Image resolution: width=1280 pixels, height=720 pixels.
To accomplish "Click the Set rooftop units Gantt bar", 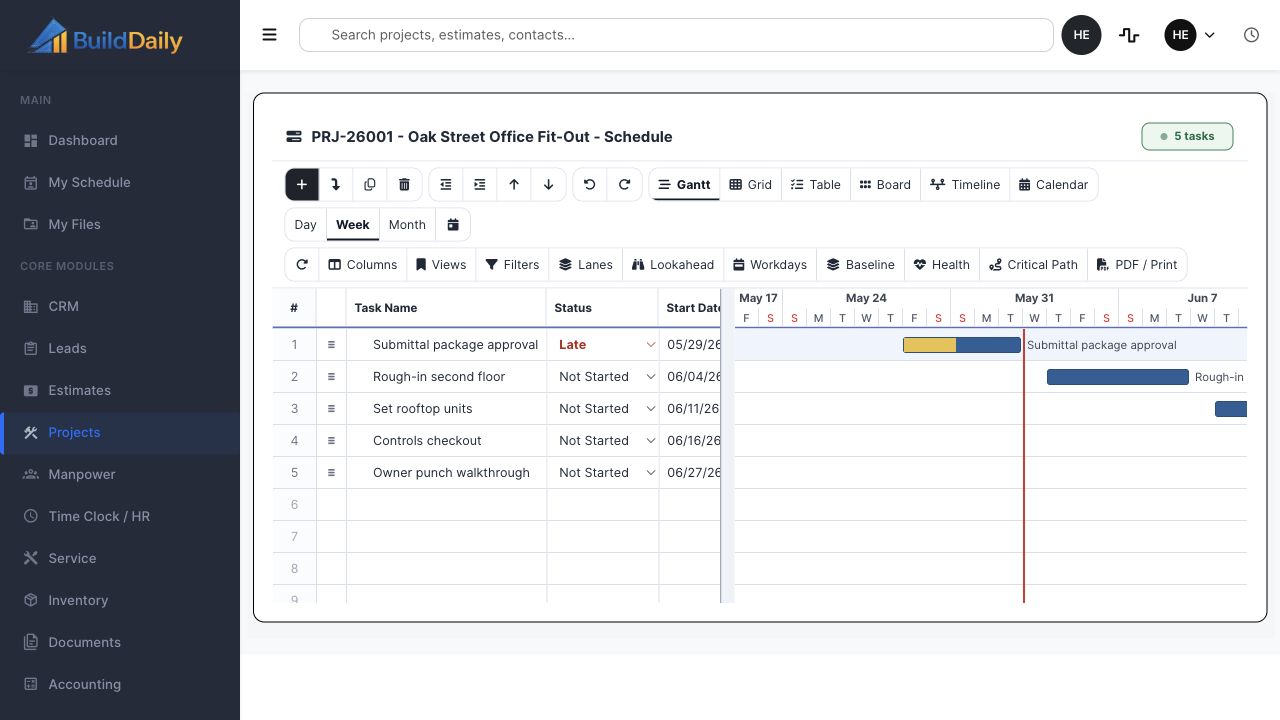I will [x=1231, y=409].
